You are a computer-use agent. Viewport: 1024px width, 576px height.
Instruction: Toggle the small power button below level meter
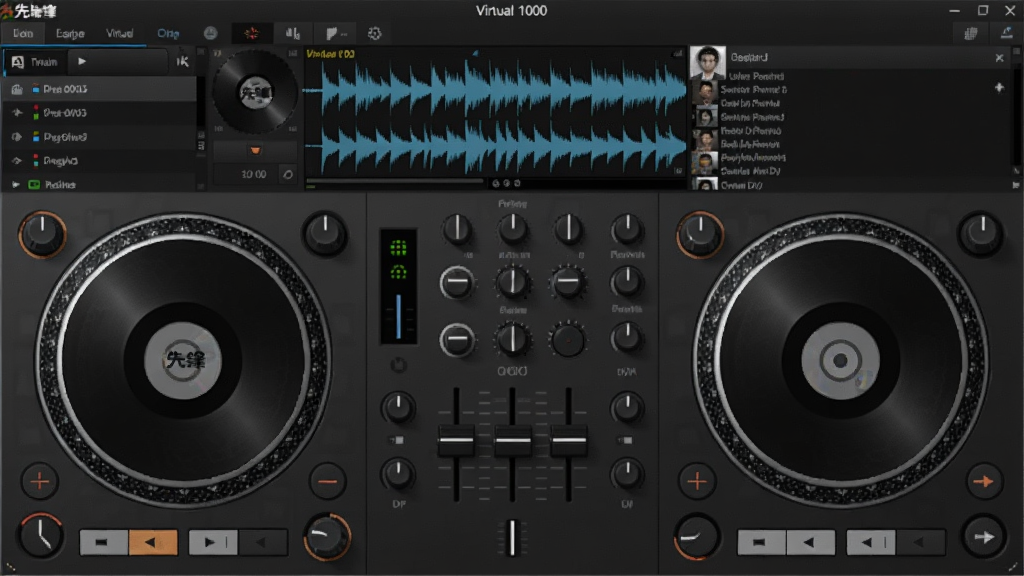tap(398, 365)
